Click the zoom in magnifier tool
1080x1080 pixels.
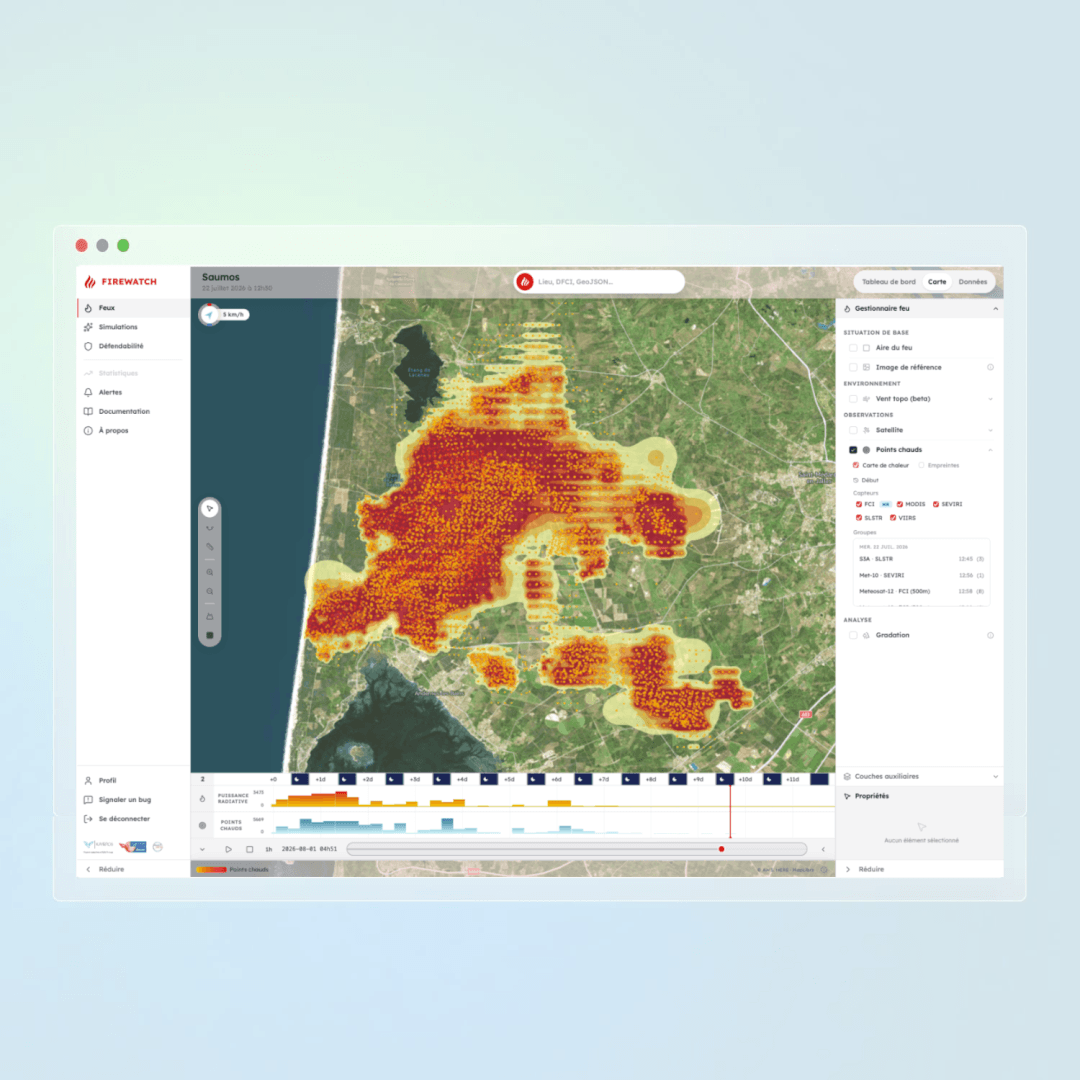click(210, 572)
